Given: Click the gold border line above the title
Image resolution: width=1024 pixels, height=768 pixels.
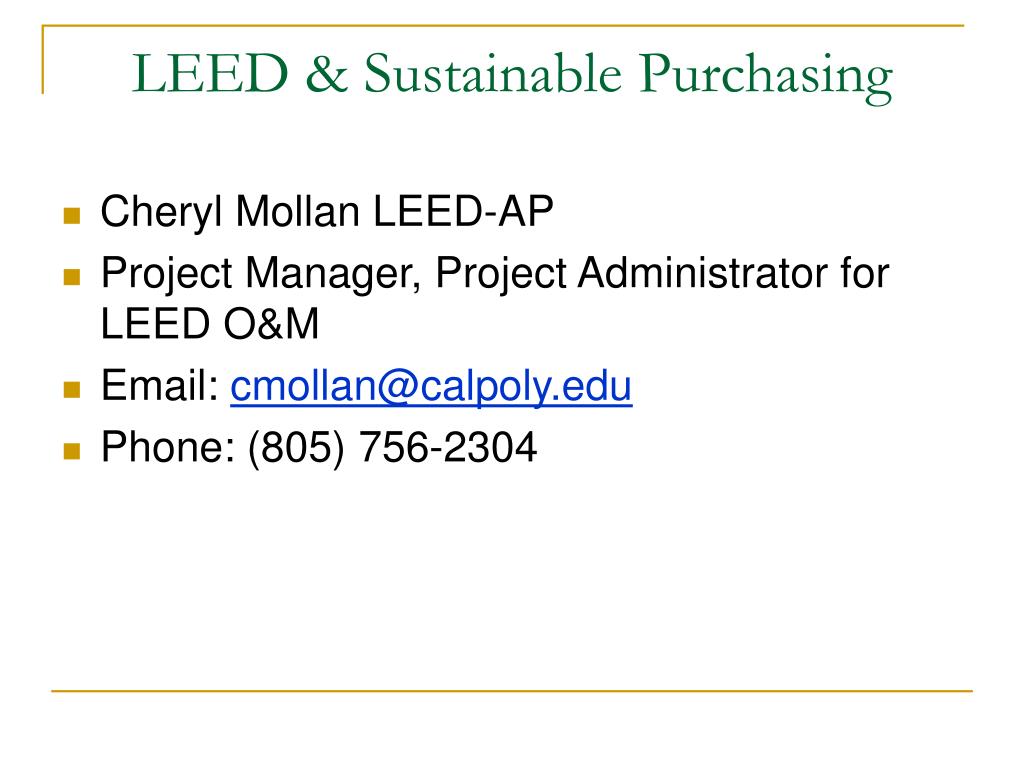Looking at the screenshot, I should tap(503, 25).
